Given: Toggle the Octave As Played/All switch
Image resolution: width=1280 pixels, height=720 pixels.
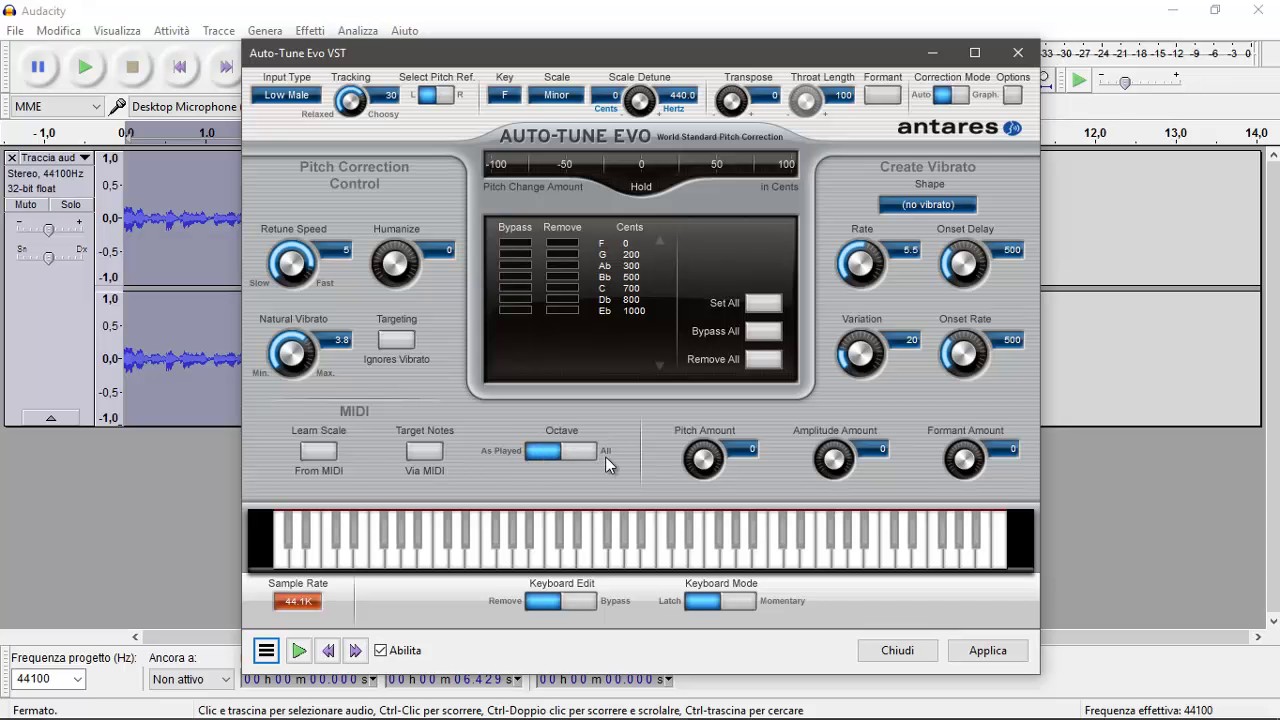Looking at the screenshot, I should coord(561,451).
